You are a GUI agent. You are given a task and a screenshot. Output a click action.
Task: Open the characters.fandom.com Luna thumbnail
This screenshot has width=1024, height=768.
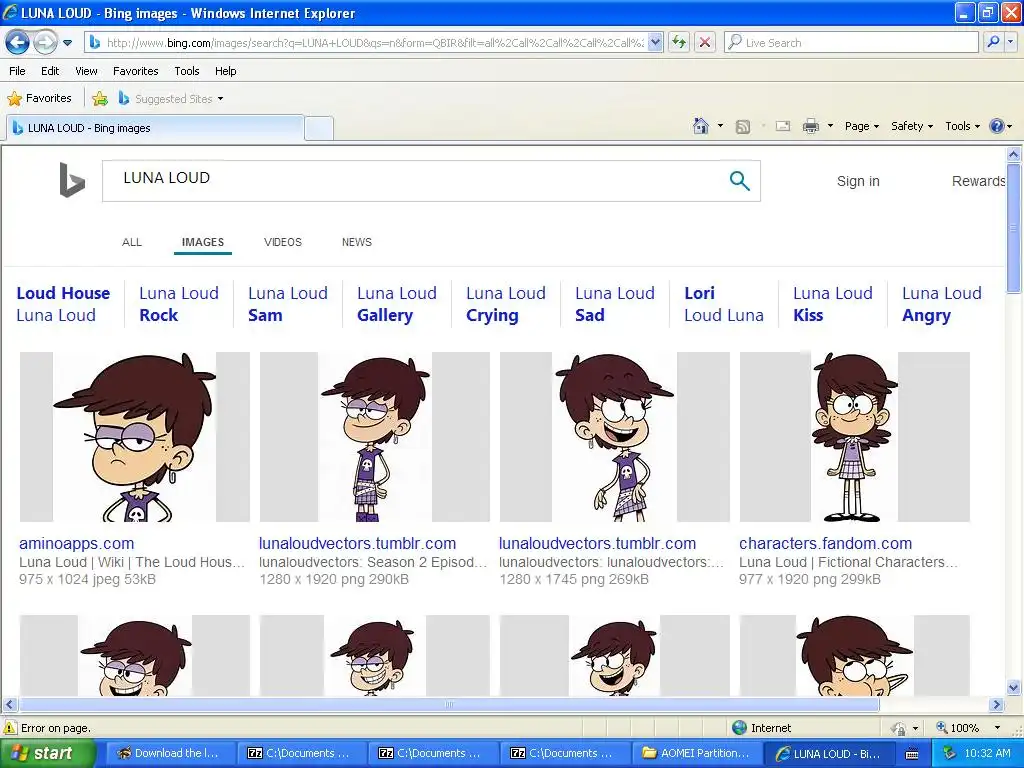coord(854,437)
